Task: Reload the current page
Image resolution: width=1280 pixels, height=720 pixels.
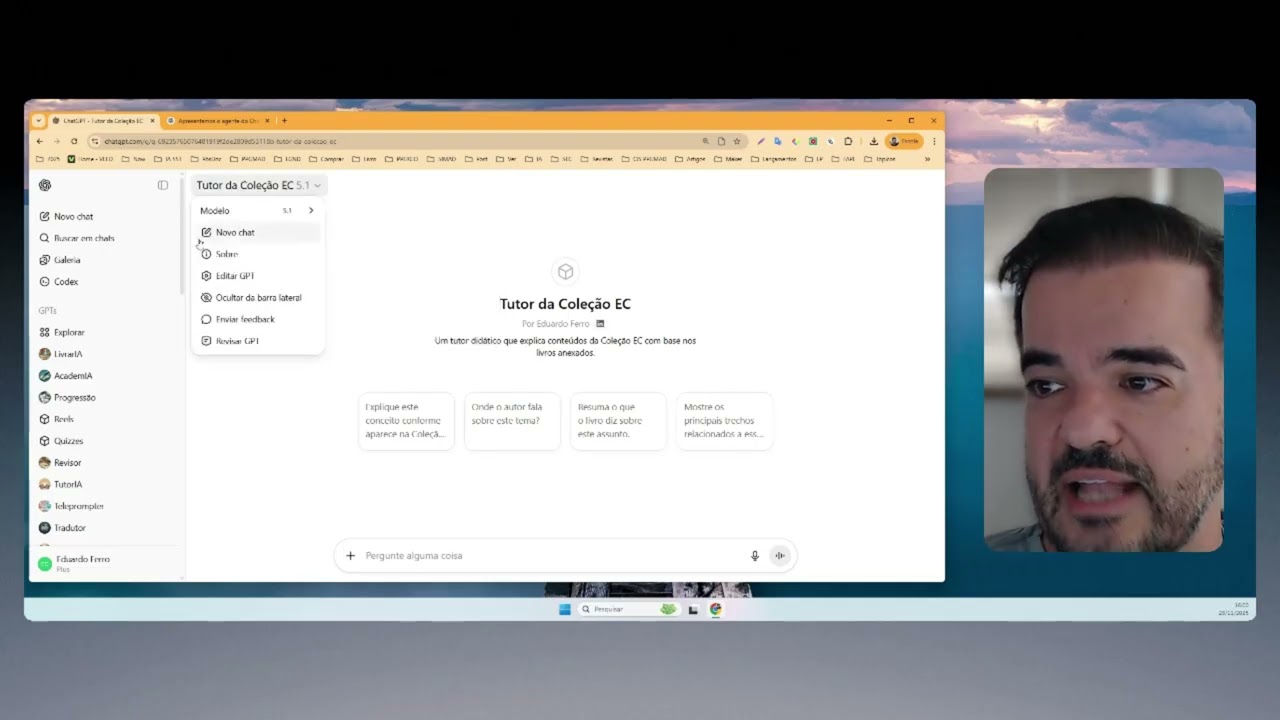Action: tap(74, 141)
